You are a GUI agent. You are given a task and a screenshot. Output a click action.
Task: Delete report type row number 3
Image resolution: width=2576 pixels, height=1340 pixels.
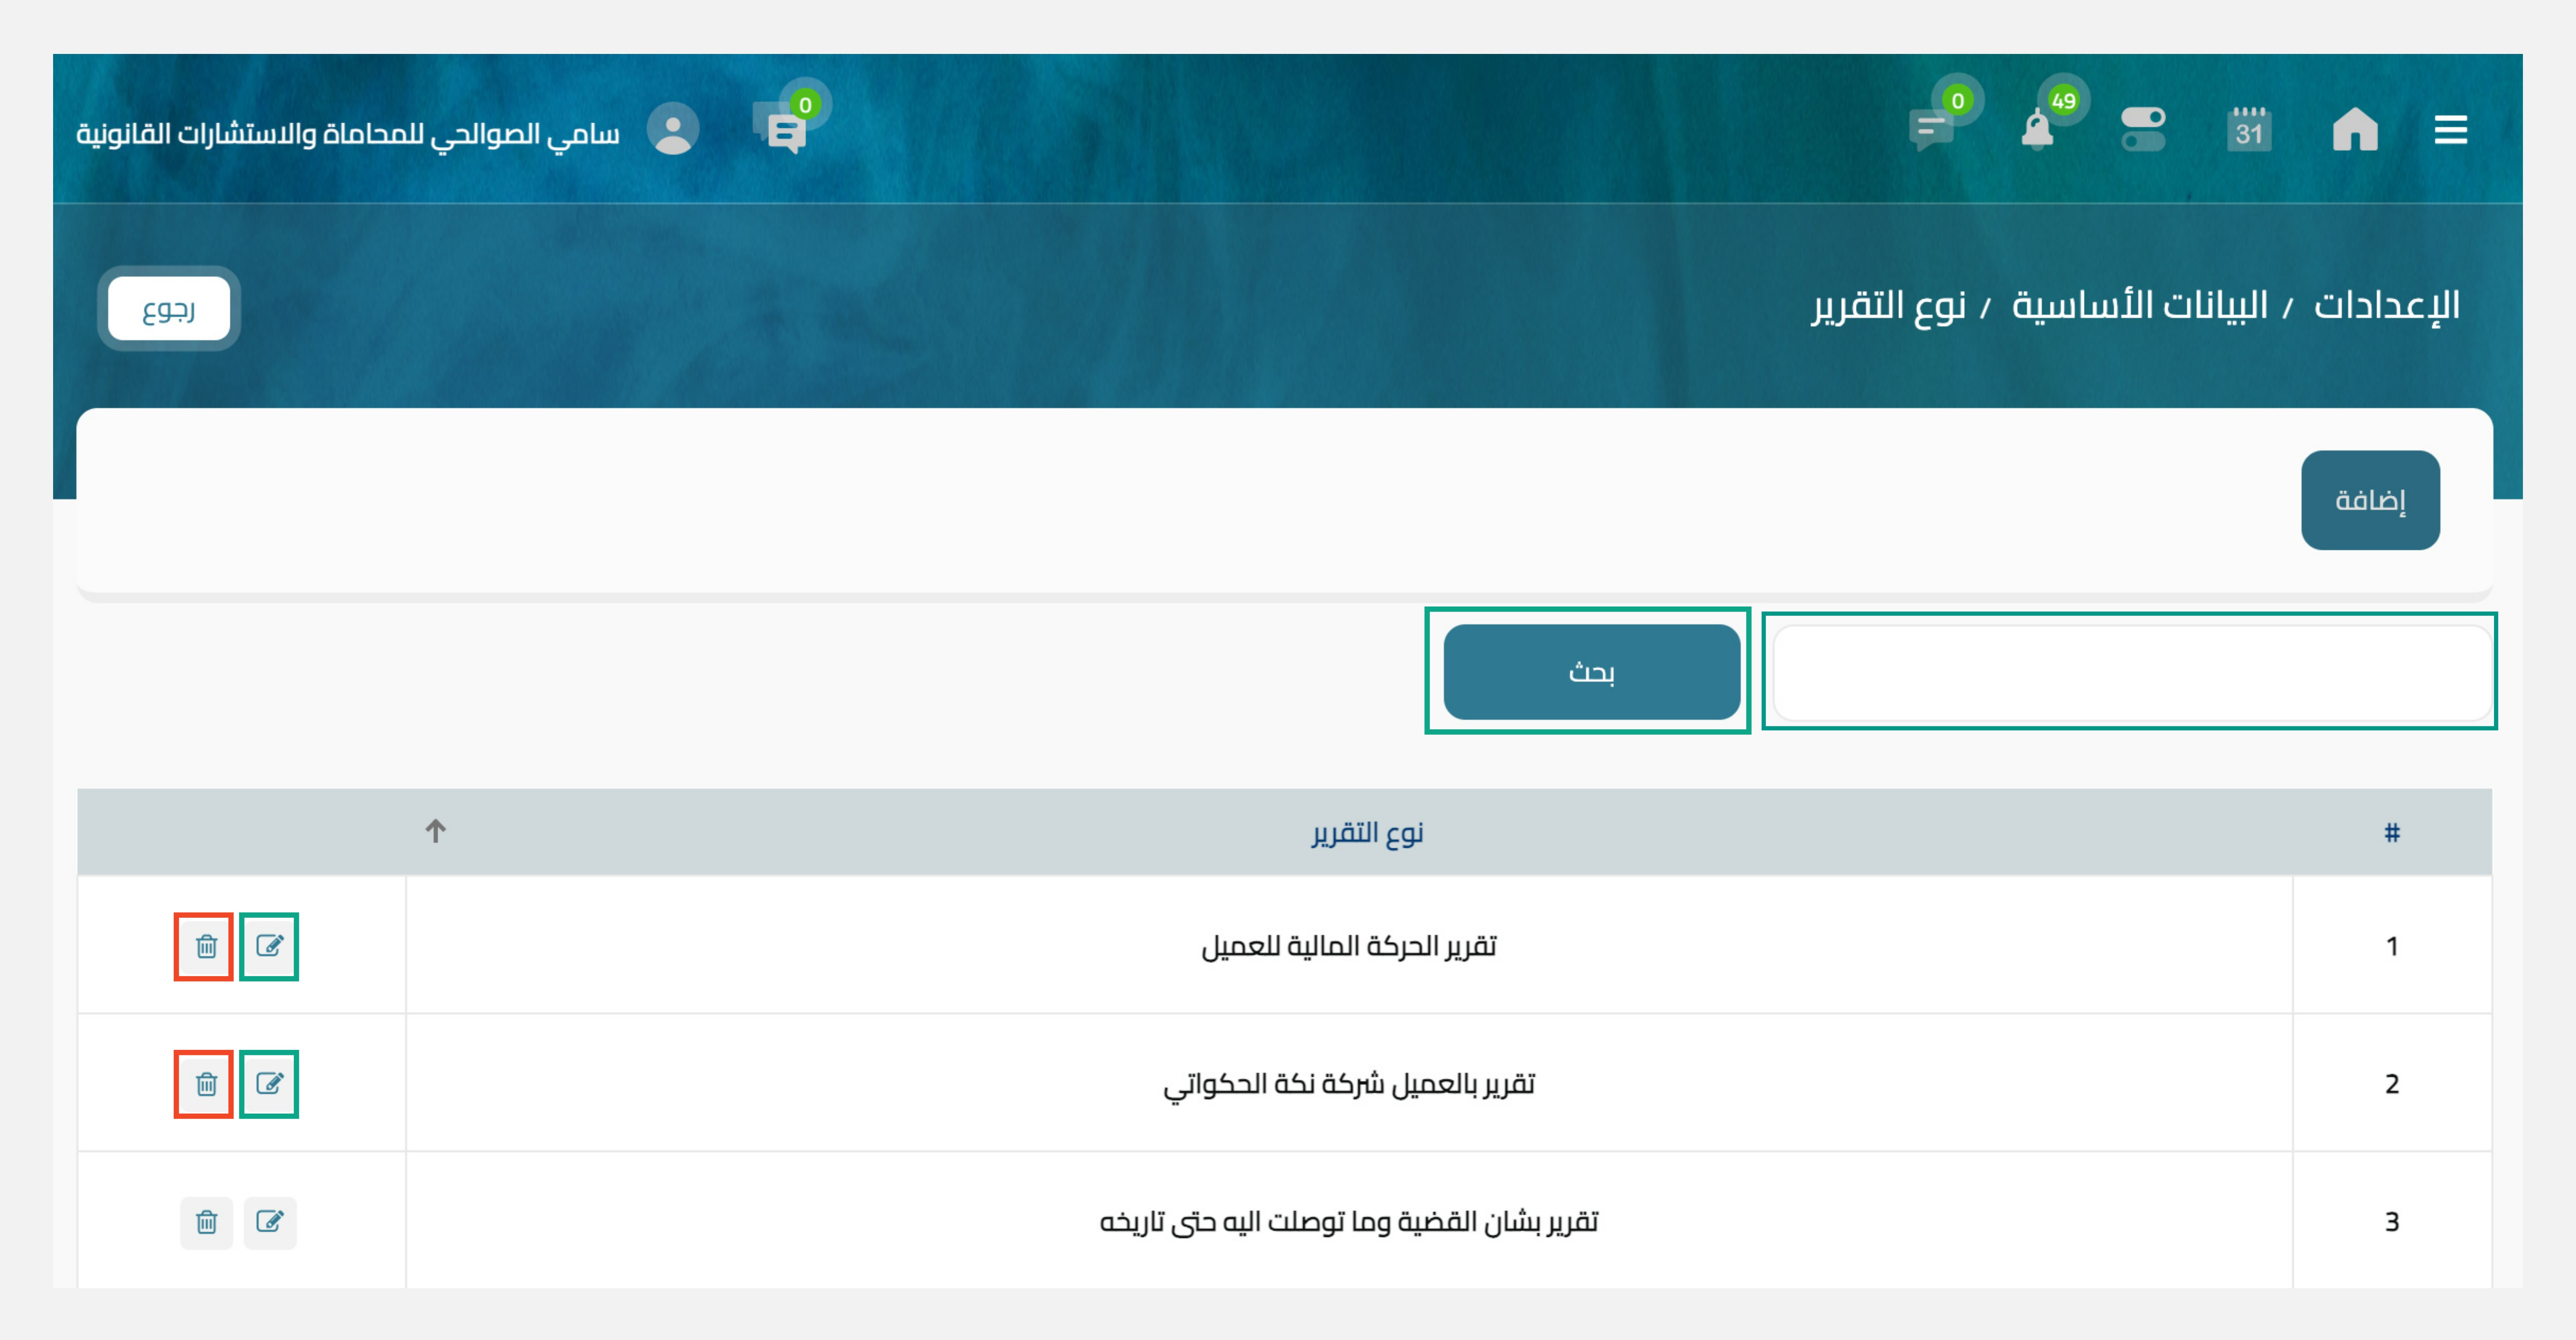[206, 1222]
